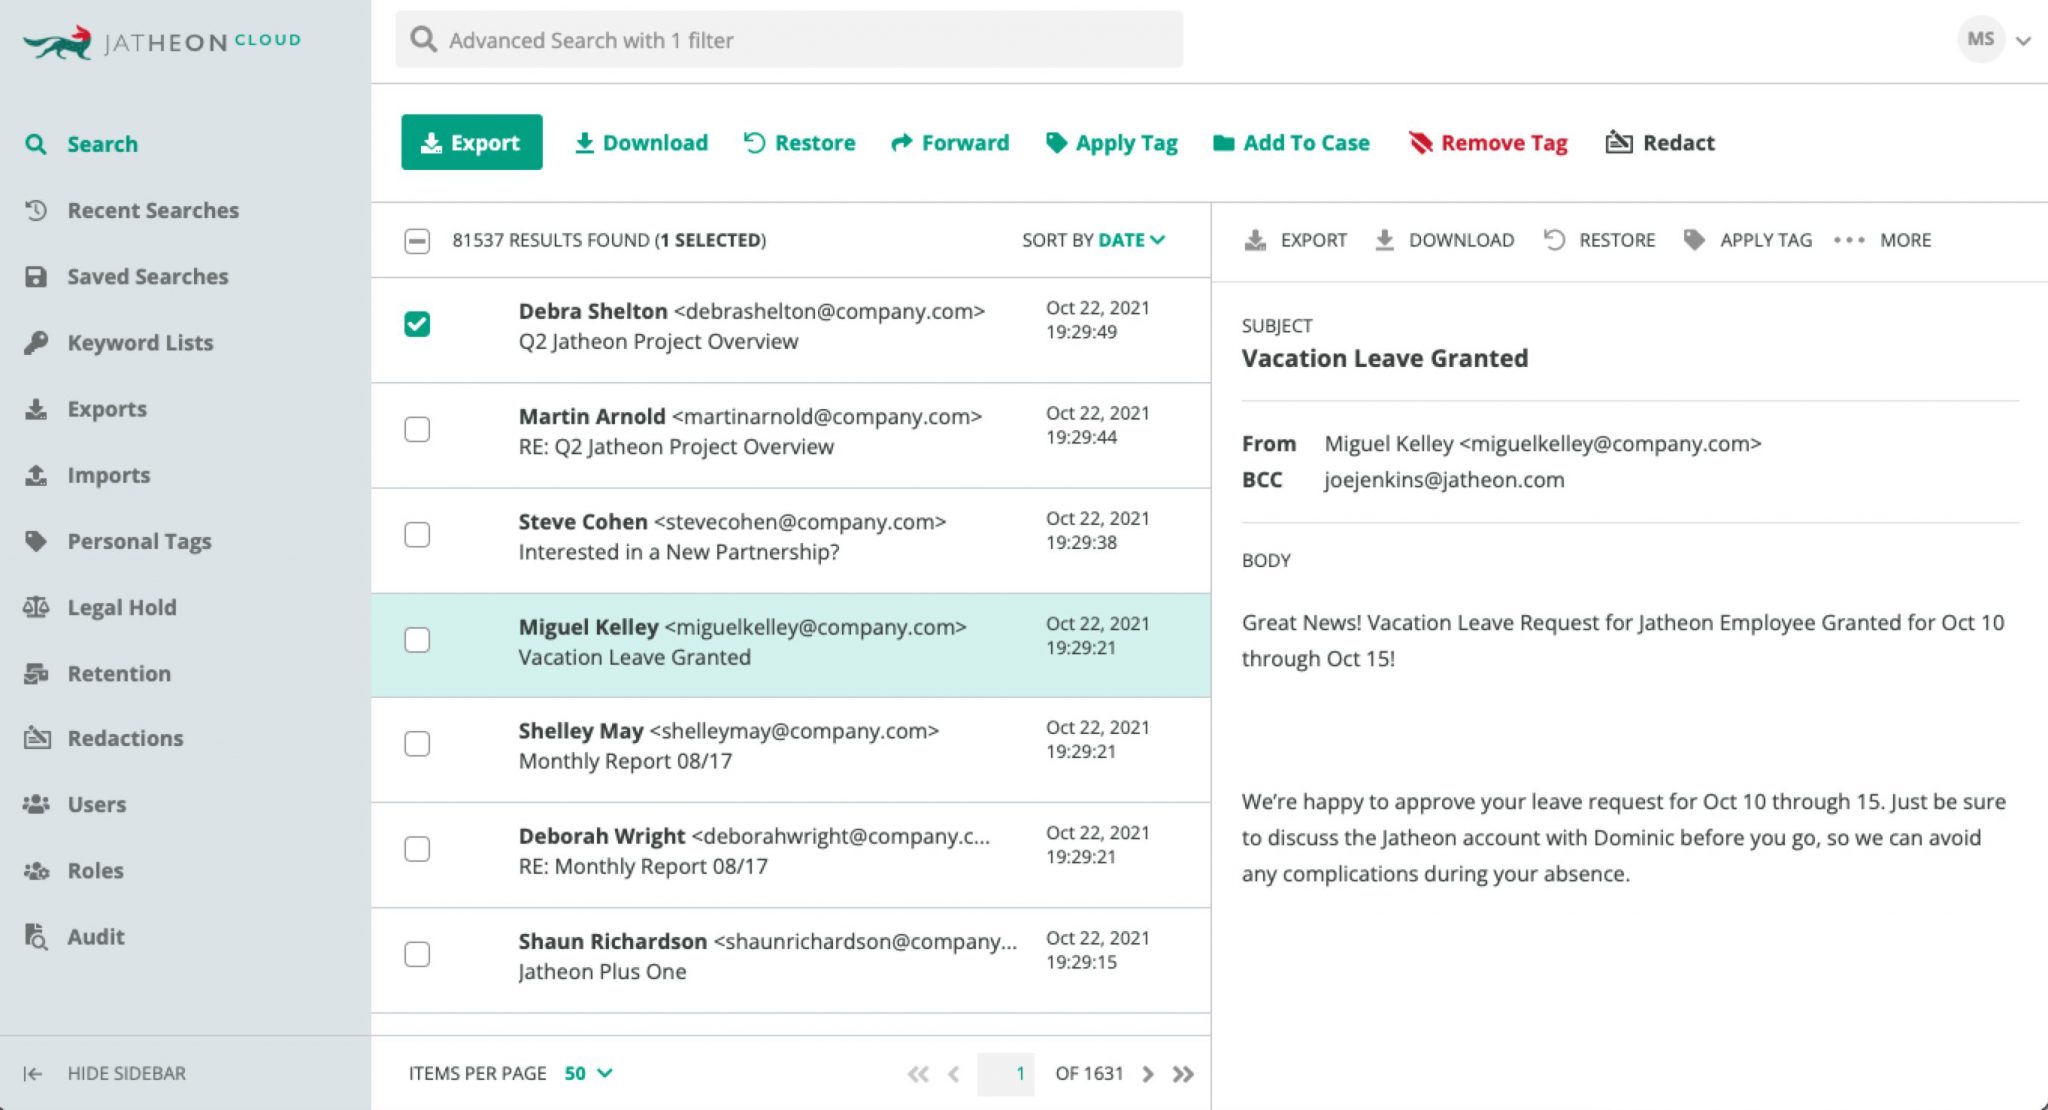Click the Redactions sidebar icon
The width and height of the screenshot is (2048, 1110).
coord(37,738)
